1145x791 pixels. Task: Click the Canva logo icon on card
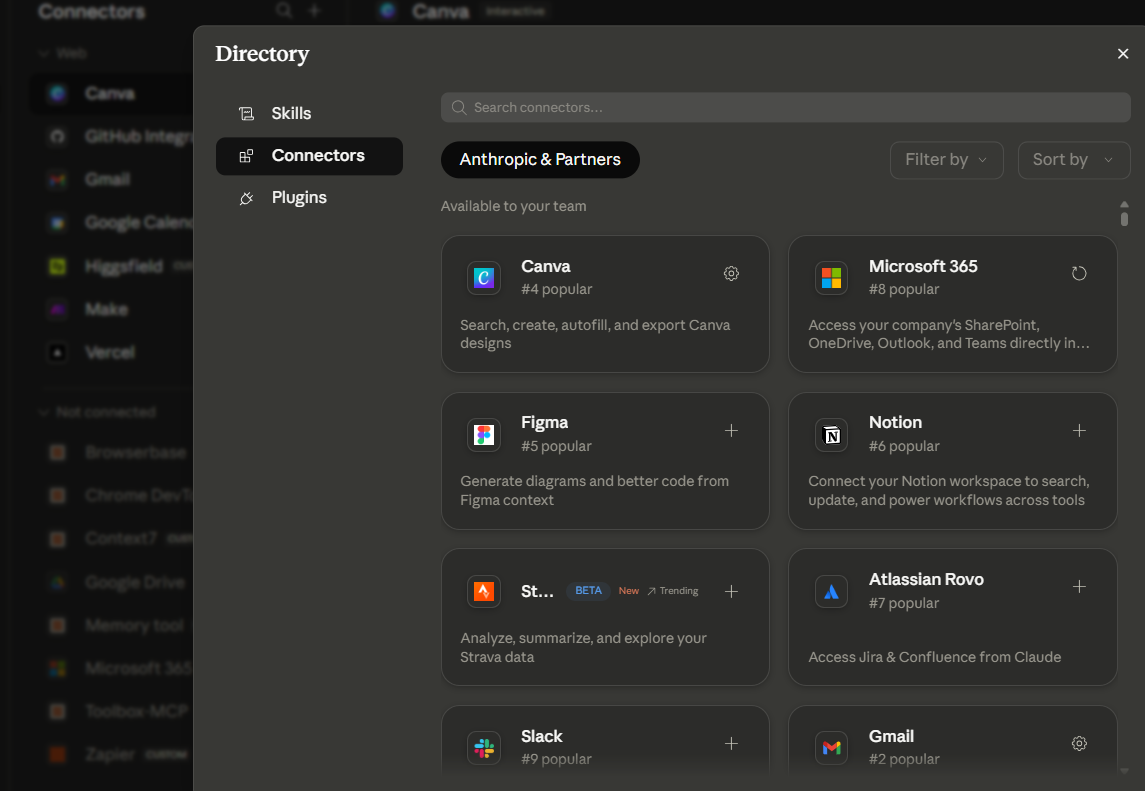pos(483,278)
